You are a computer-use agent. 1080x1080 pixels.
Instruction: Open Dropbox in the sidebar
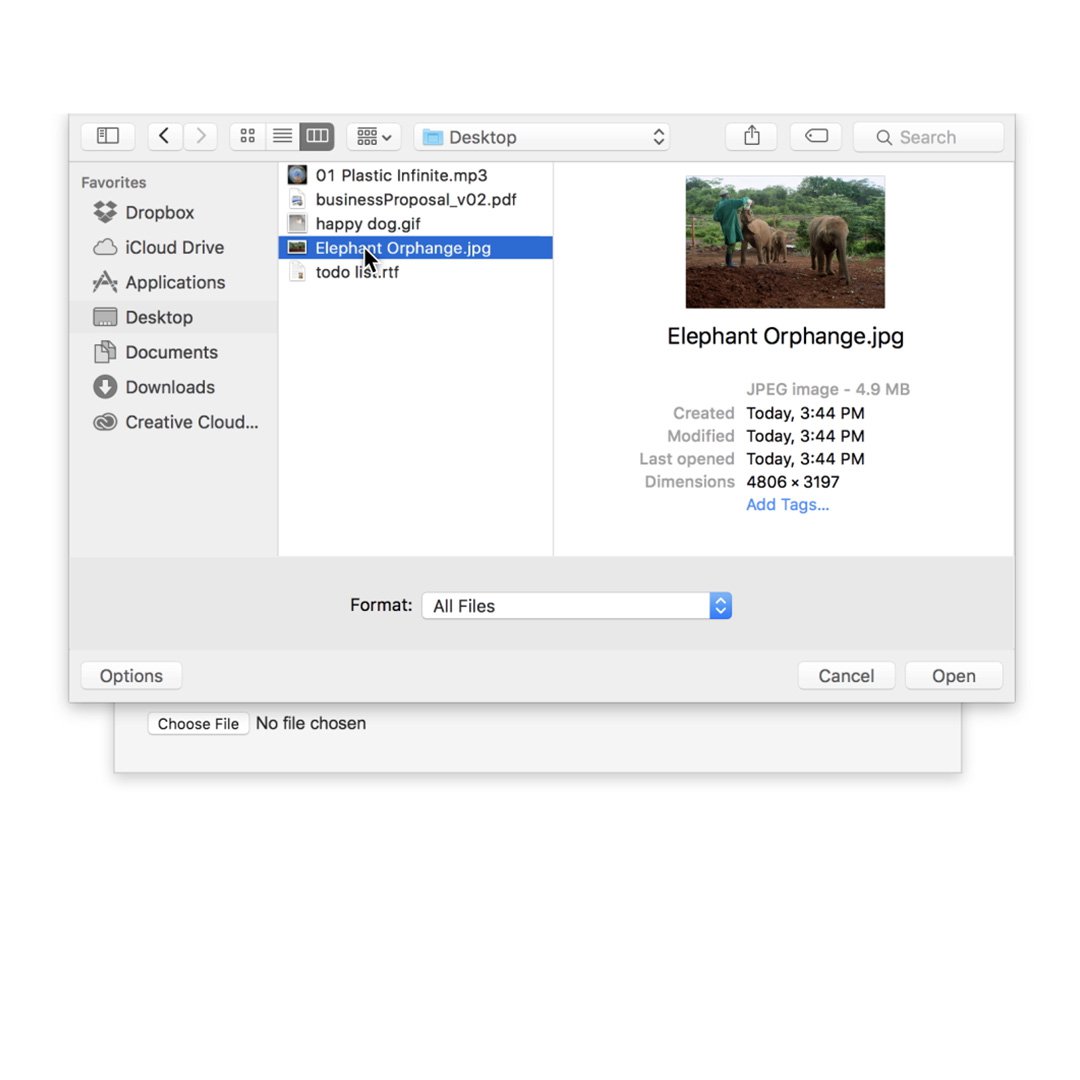click(174, 212)
